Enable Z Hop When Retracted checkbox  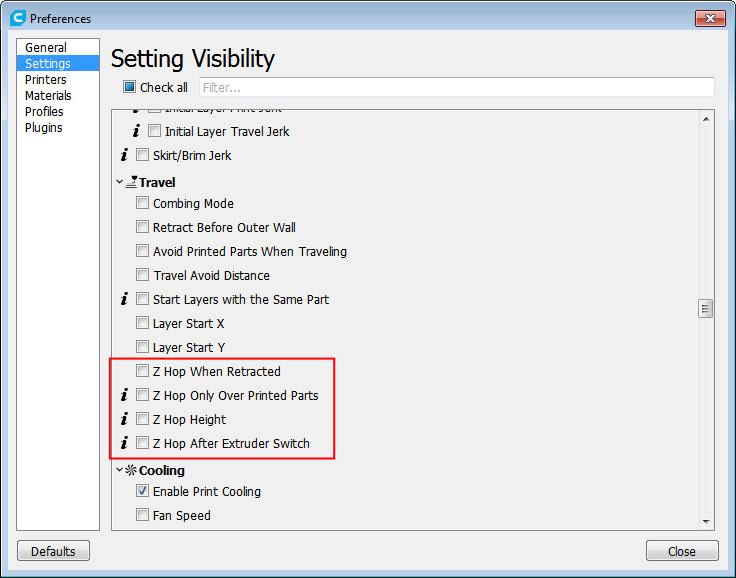coord(142,371)
